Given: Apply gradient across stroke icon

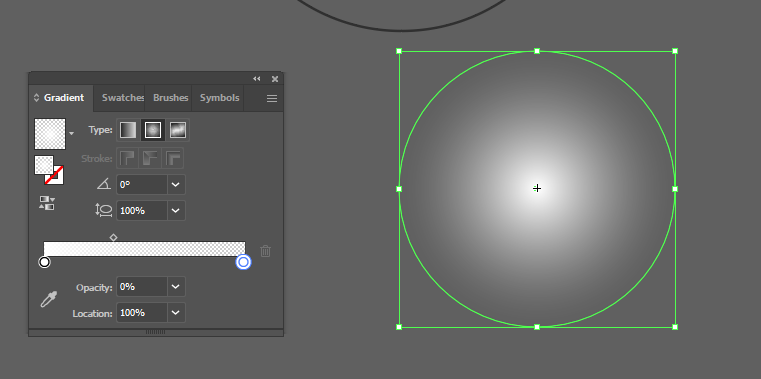Looking at the screenshot, I should (173, 158).
